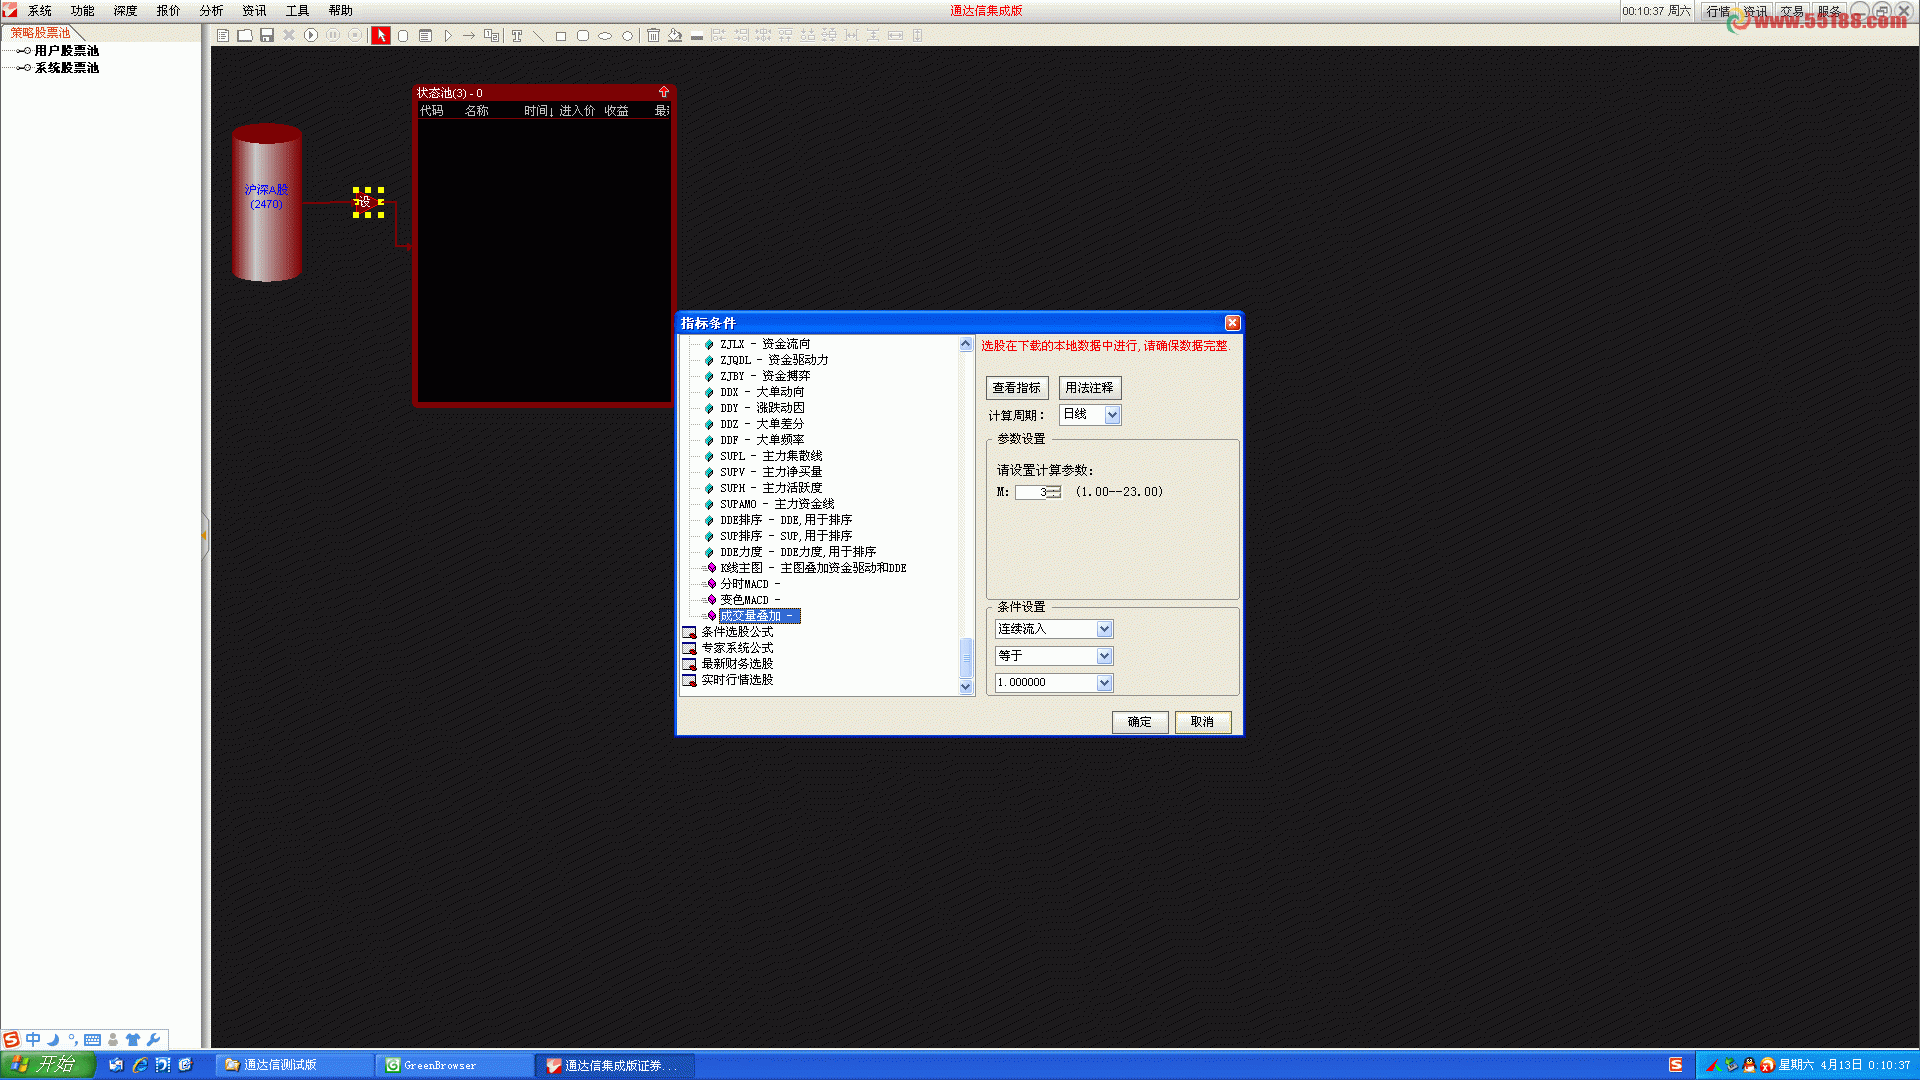Select DDX - 大单动向 indicator
Screen dimensions: 1920x1080
pos(762,392)
